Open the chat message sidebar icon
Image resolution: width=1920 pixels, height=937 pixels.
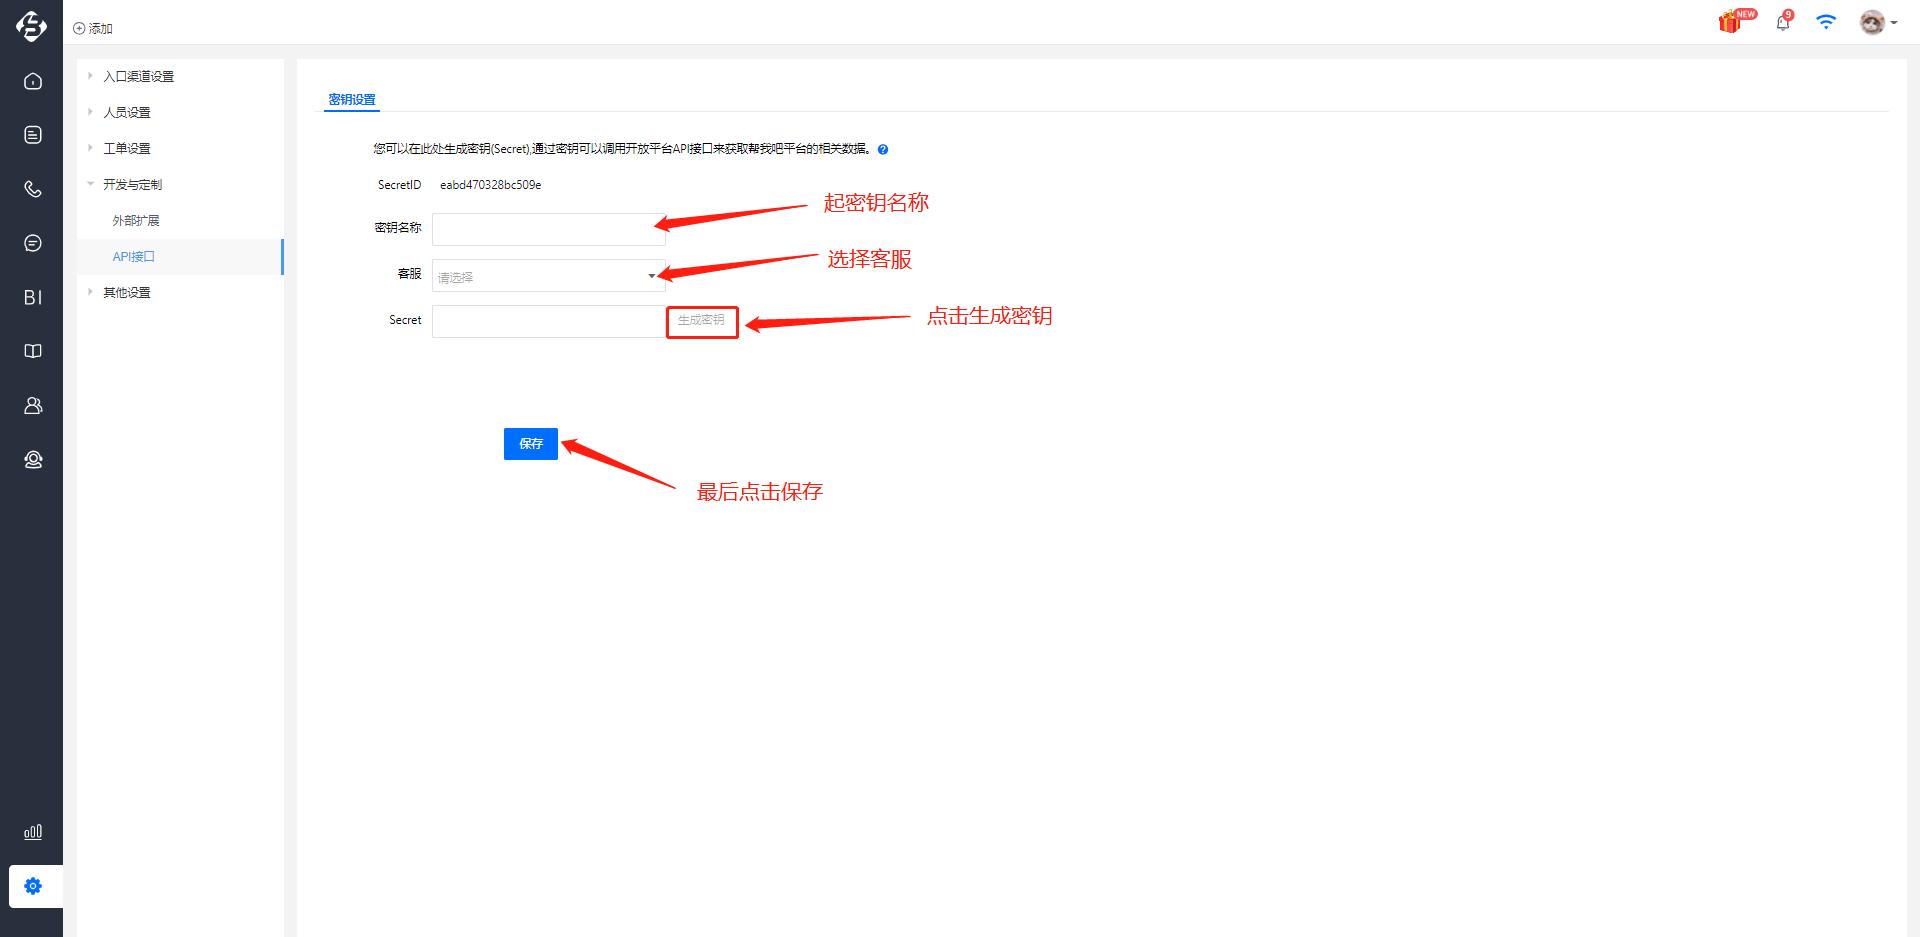point(33,243)
